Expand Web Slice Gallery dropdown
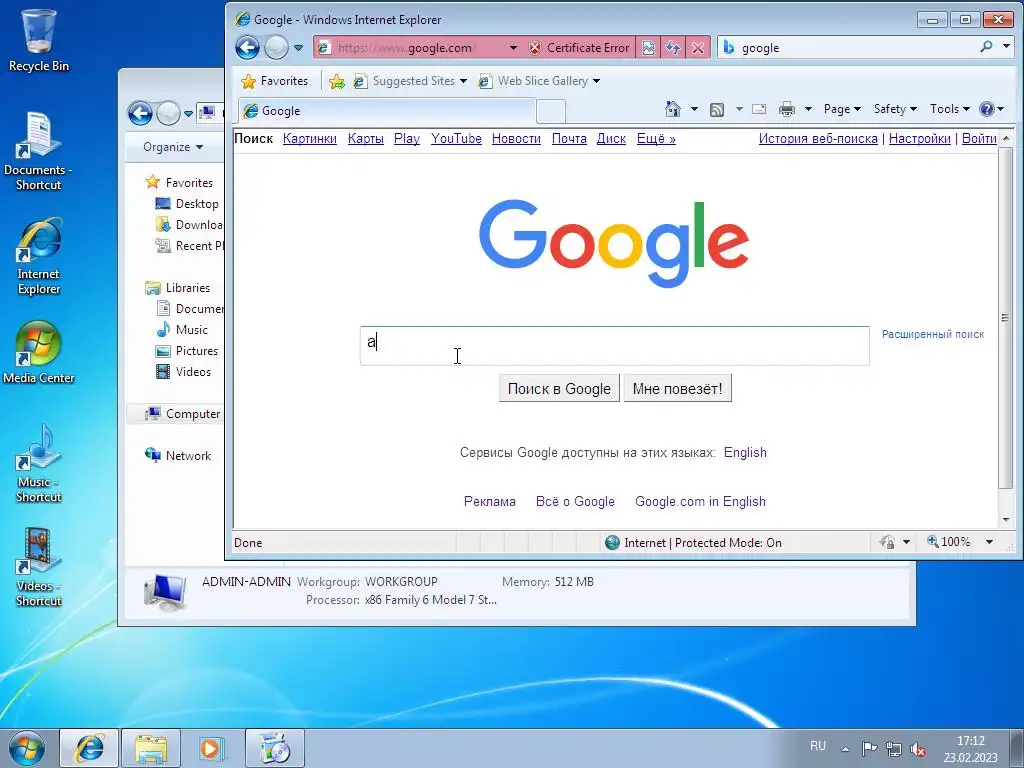Image resolution: width=1024 pixels, height=768 pixels. tap(596, 81)
